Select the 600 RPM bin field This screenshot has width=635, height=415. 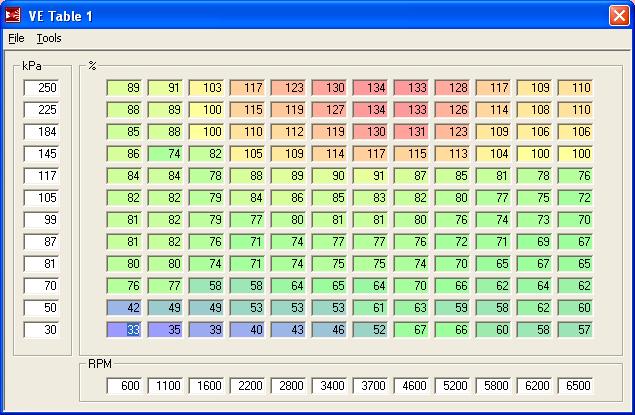pyautogui.click(x=127, y=385)
